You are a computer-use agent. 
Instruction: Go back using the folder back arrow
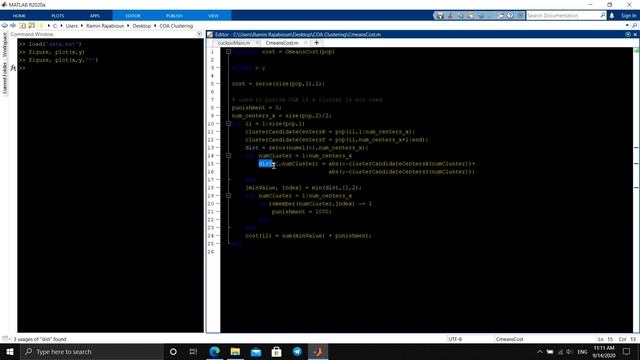pos(4,26)
